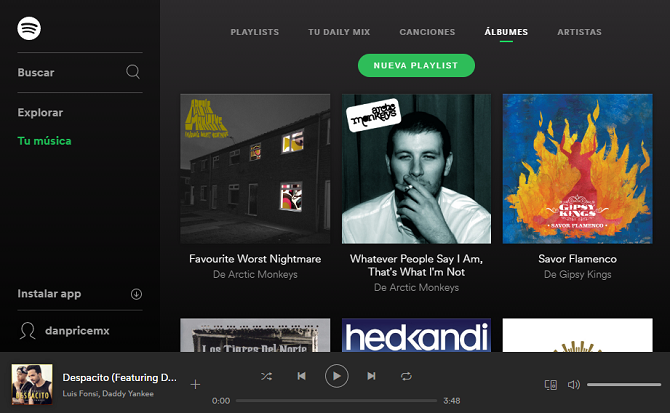Open the Favourite Worst Nightmare album cover
The width and height of the screenshot is (670, 413).
tap(255, 169)
